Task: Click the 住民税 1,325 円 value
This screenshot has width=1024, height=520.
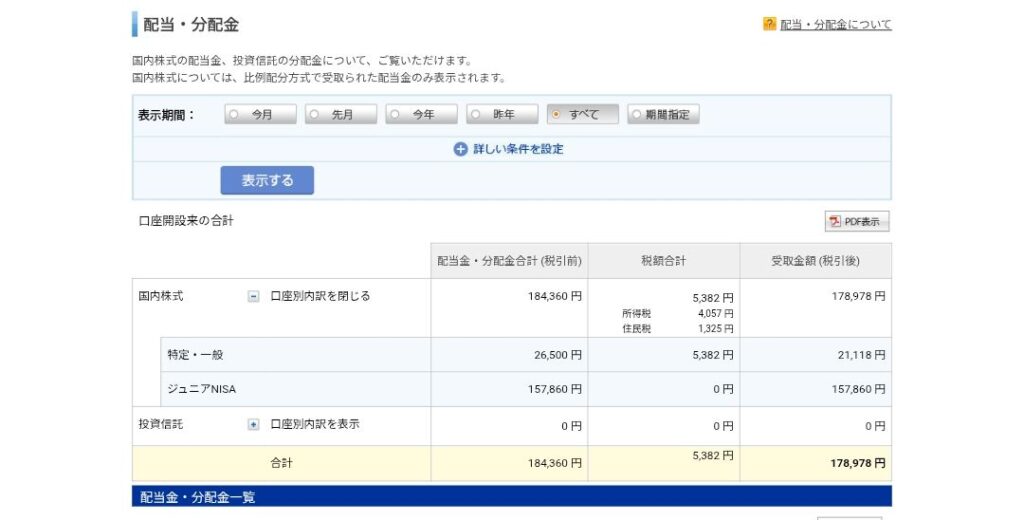Action: [x=716, y=329]
